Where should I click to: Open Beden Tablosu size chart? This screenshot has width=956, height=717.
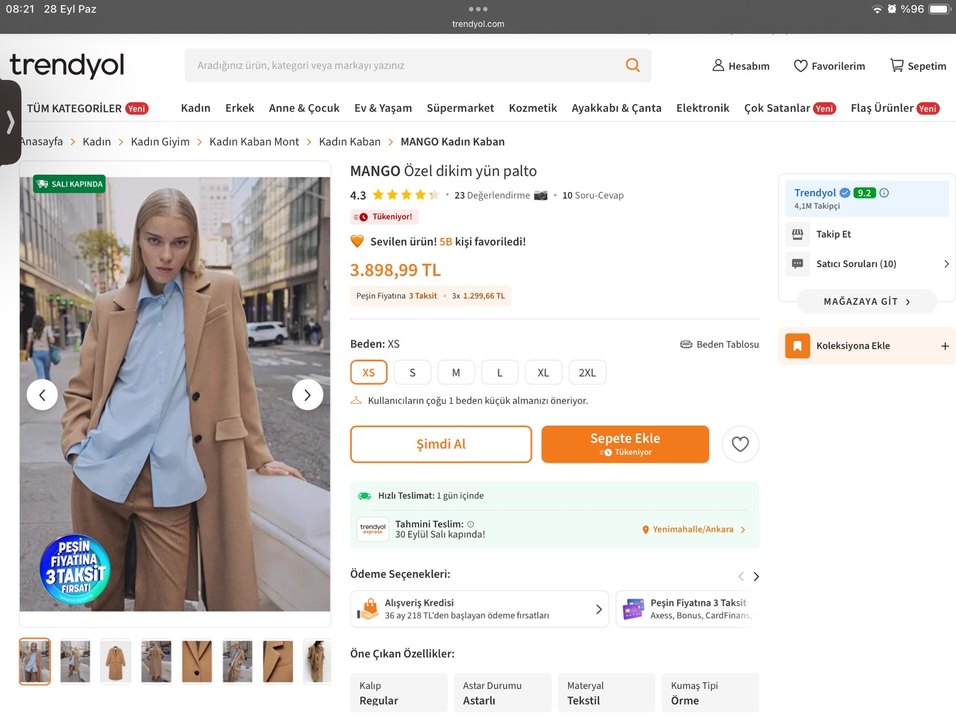[719, 344]
